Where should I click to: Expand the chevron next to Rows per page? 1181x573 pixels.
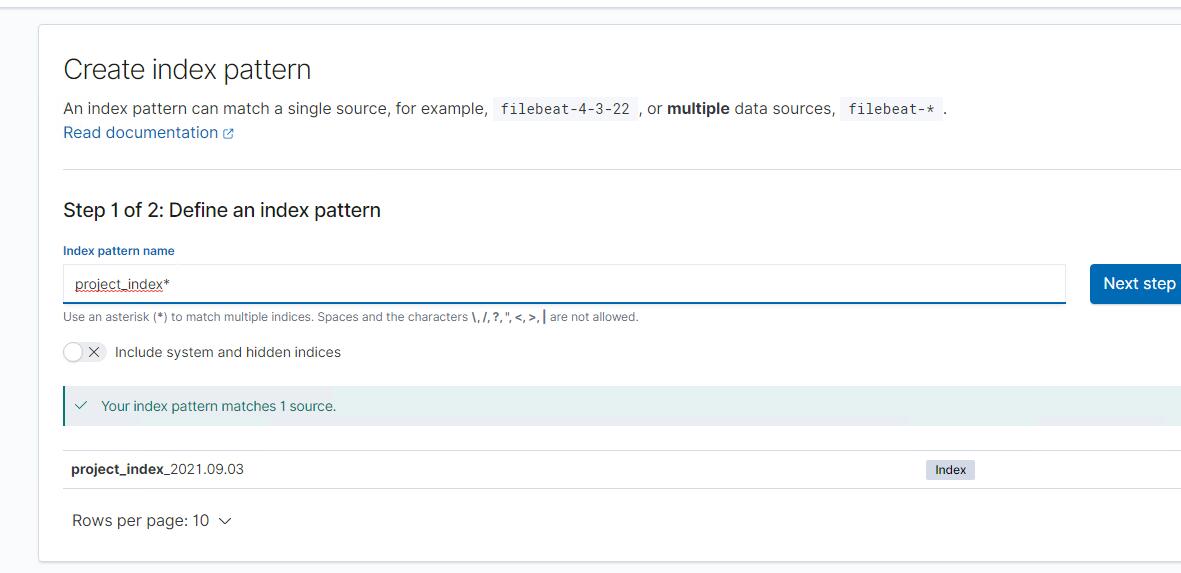click(x=224, y=521)
